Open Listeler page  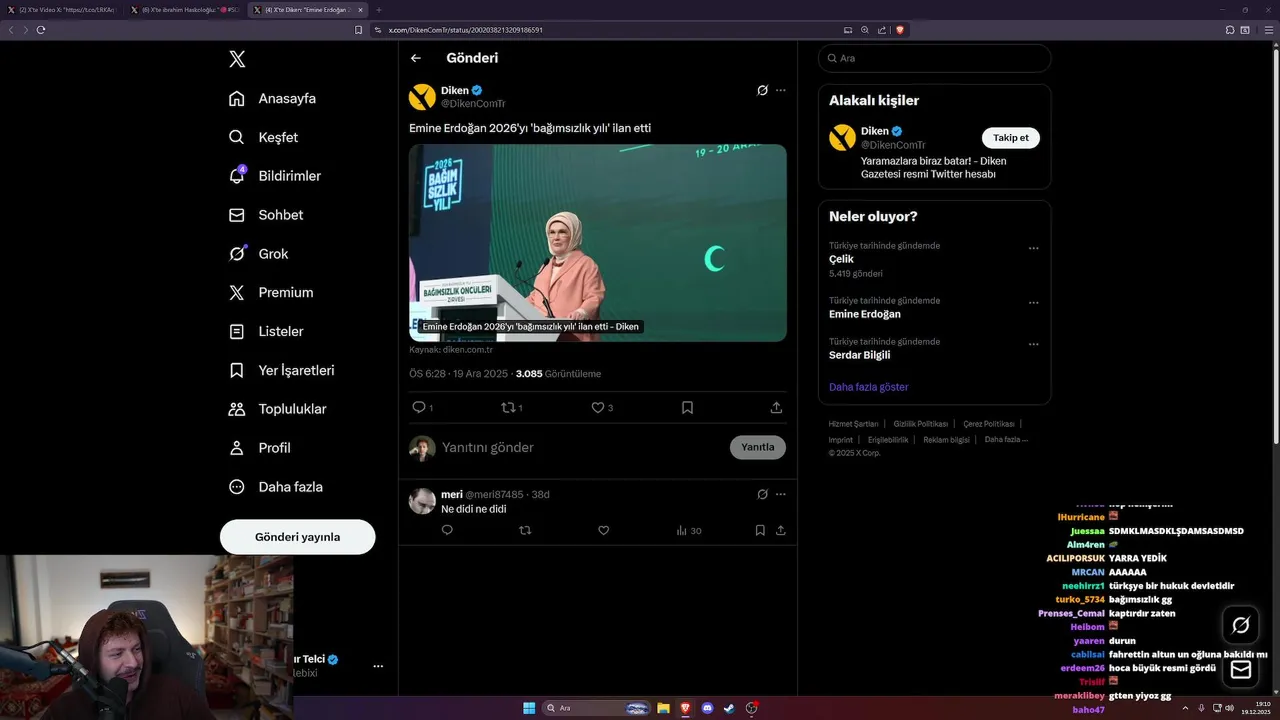266,331
